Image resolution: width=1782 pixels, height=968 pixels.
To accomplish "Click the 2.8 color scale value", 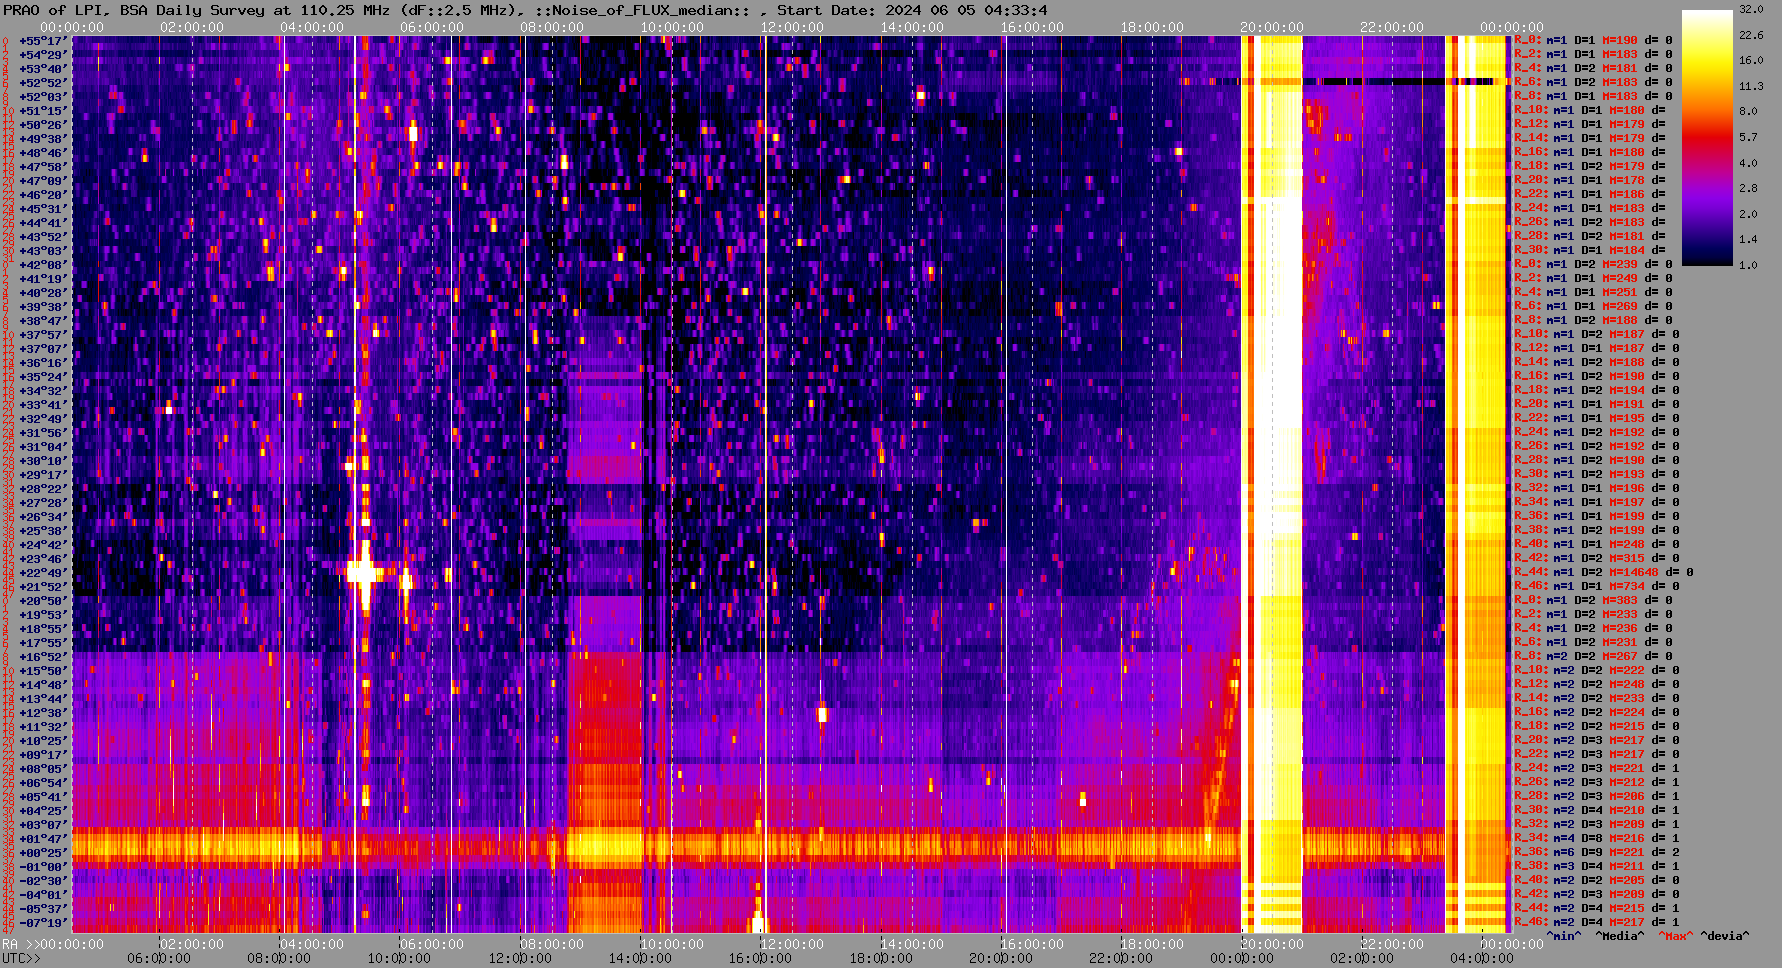I will point(1748,189).
